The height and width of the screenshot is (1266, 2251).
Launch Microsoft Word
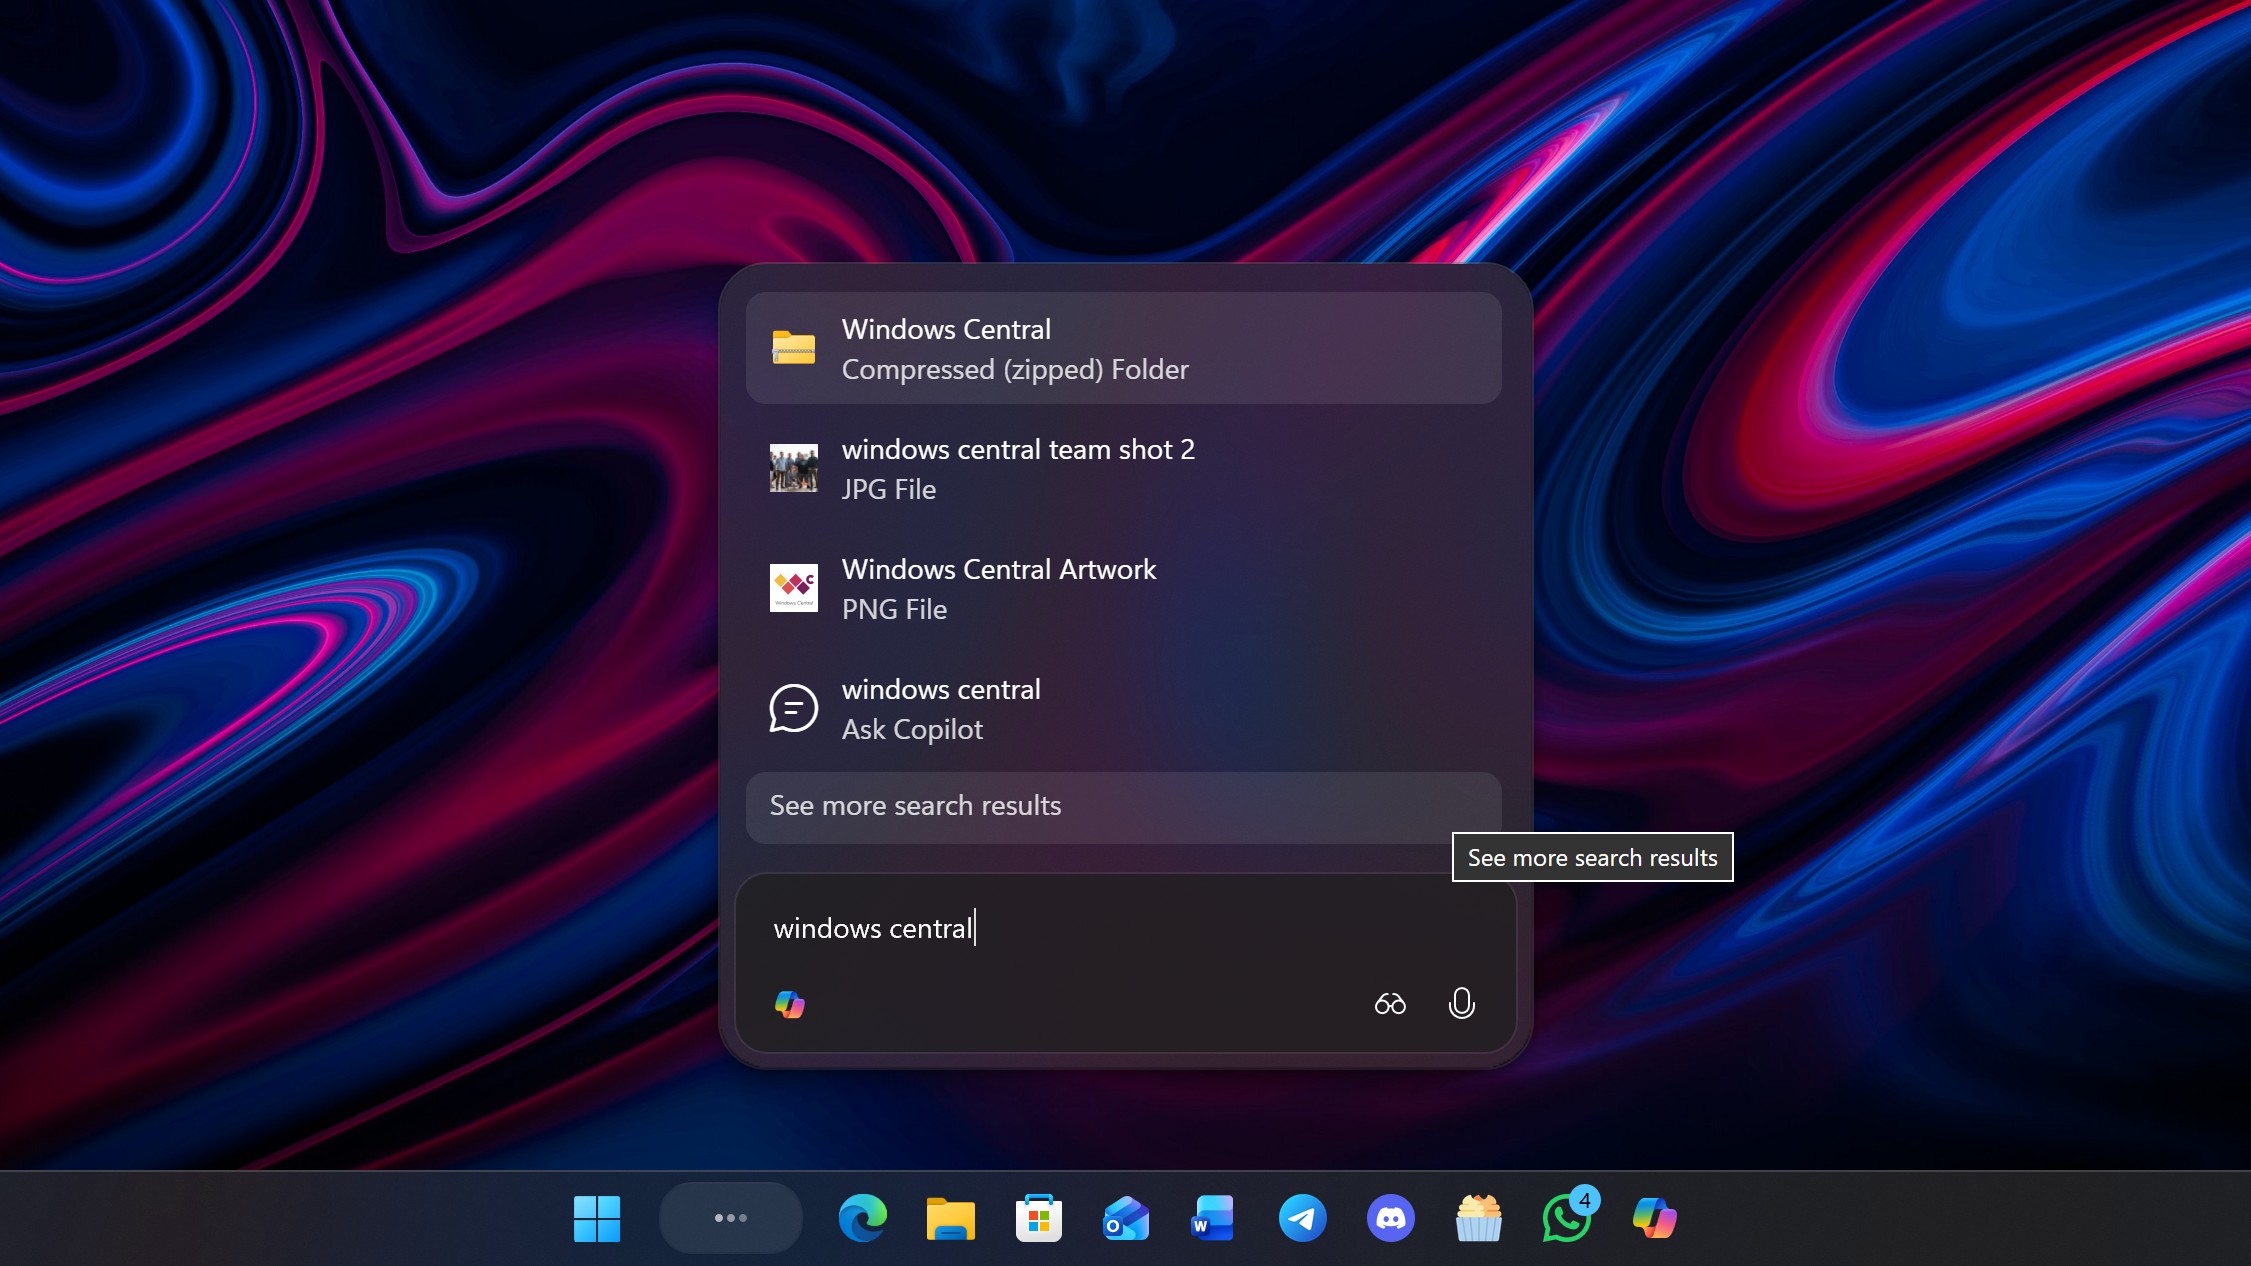1212,1218
